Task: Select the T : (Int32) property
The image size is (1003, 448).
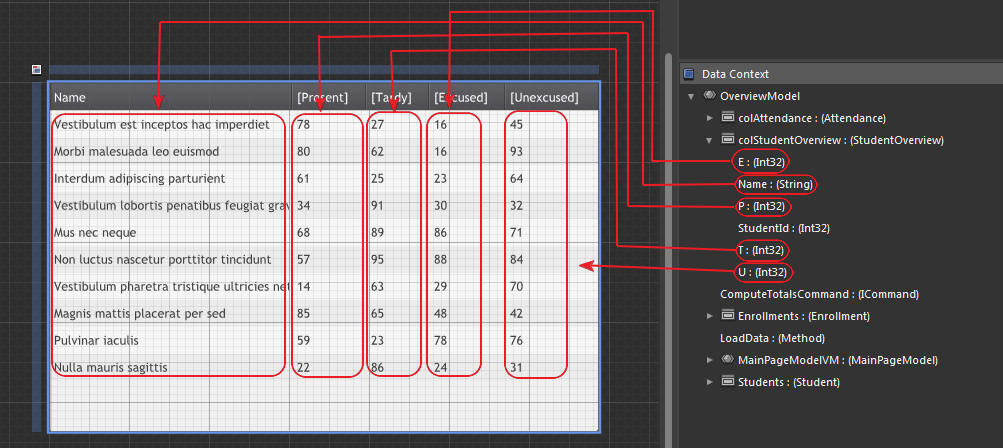Action: pyautogui.click(x=761, y=250)
